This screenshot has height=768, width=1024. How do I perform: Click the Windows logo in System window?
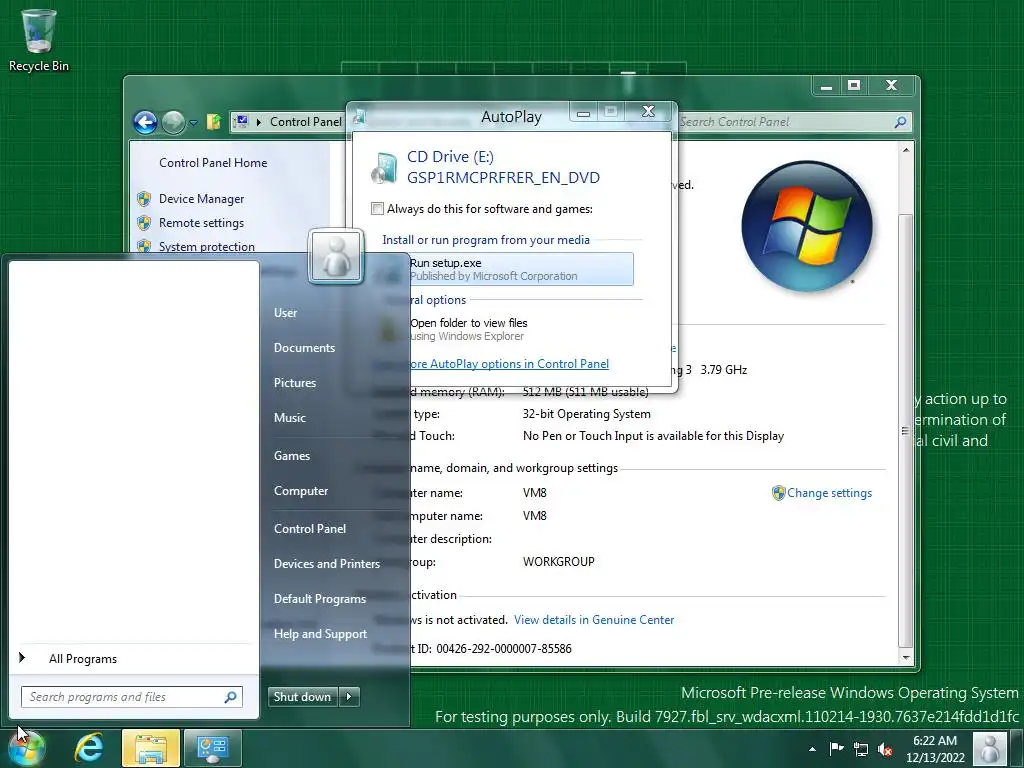[807, 227]
